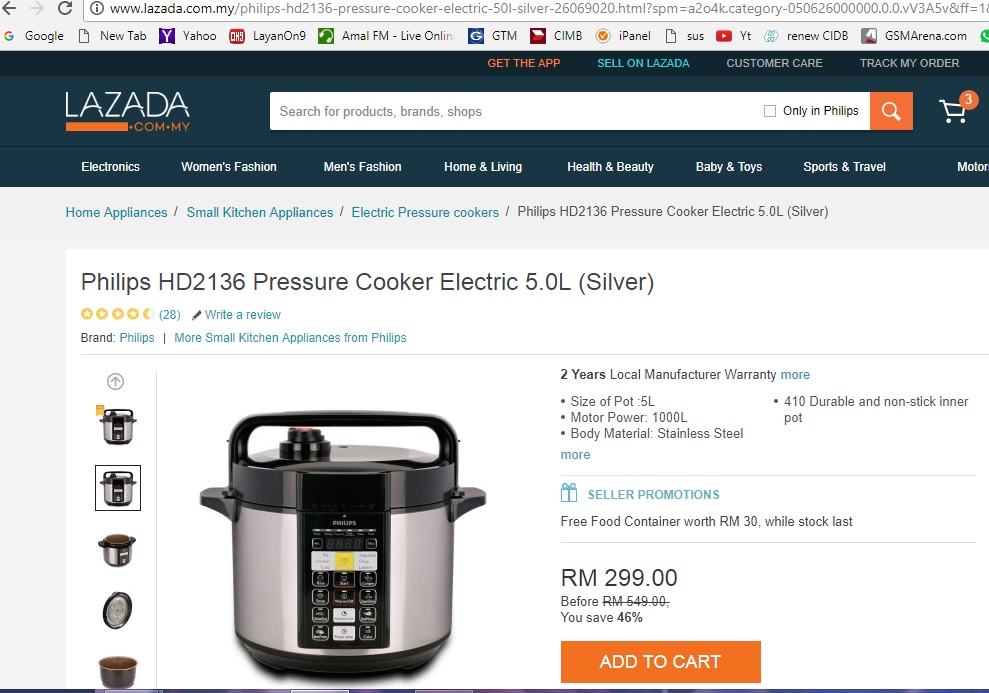Viewport: 989px width, 693px height.
Task: Click the orange search magnifier button
Action: click(891, 111)
